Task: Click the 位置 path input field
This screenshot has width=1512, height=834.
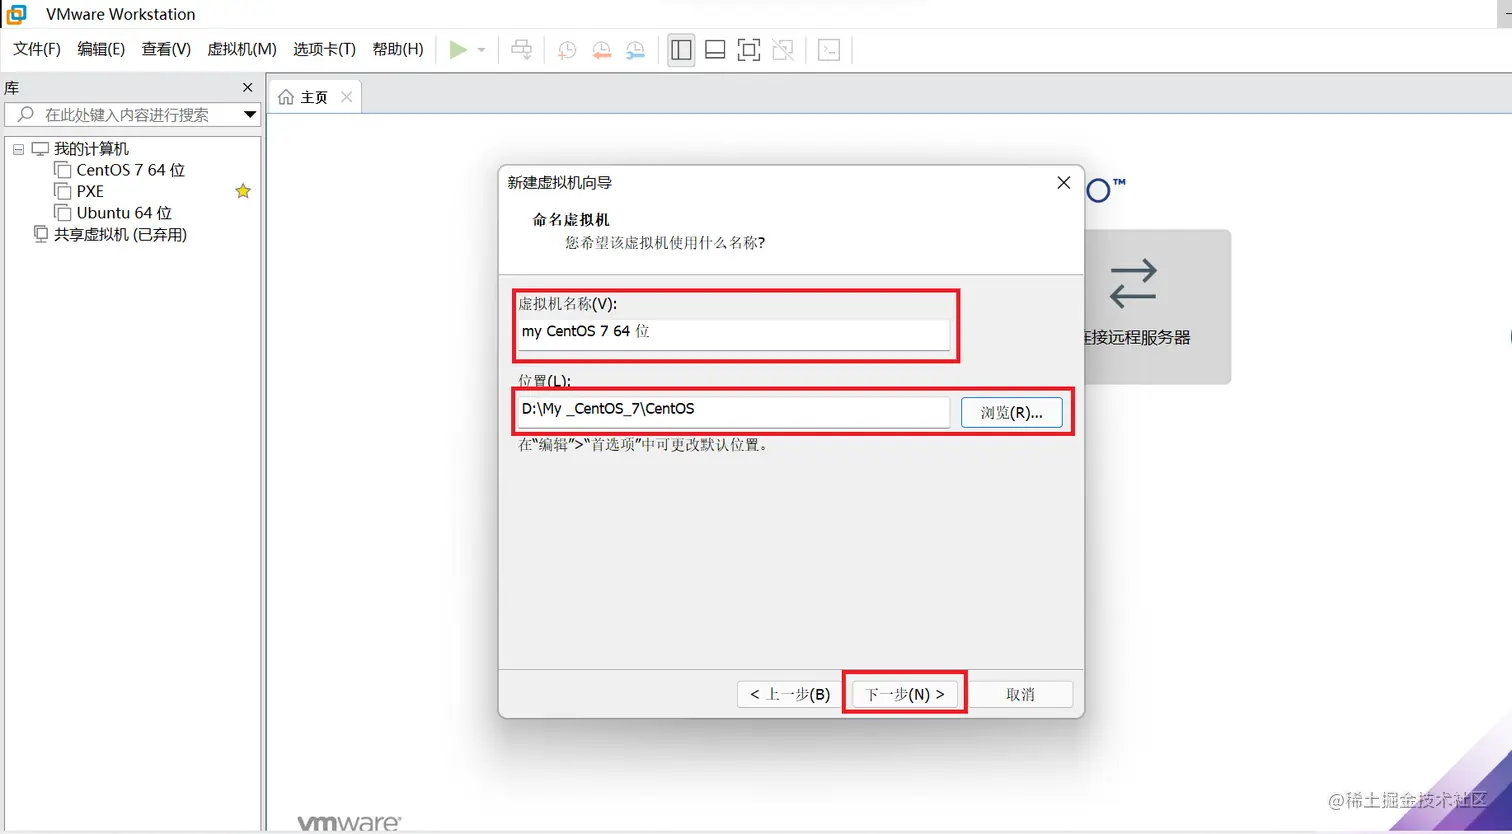Action: pos(733,411)
